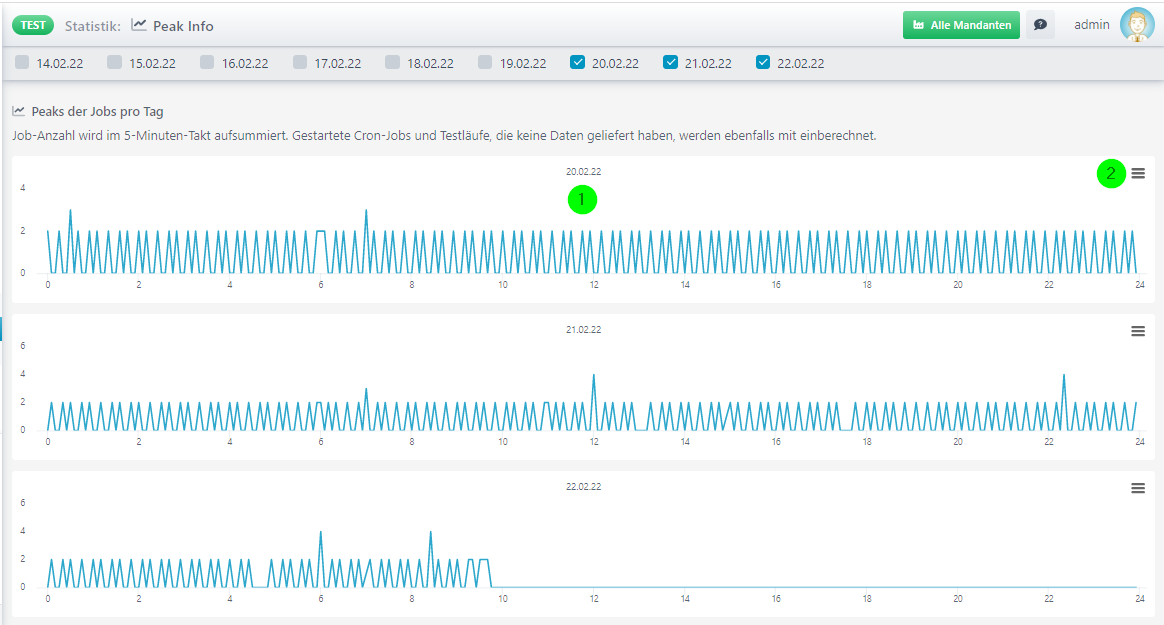Click the chart icon beside Peaks der Jobs pro Tag
Viewport: 1164px width, 625px height.
[19, 111]
